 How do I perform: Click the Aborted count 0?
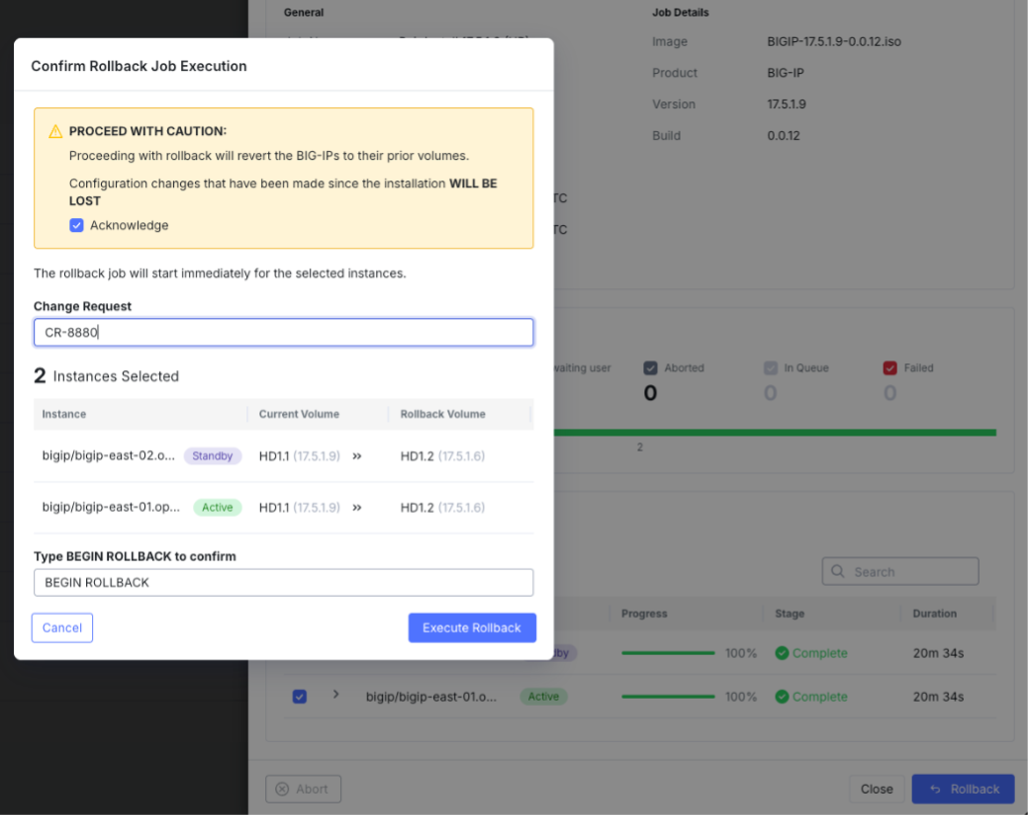click(x=652, y=394)
